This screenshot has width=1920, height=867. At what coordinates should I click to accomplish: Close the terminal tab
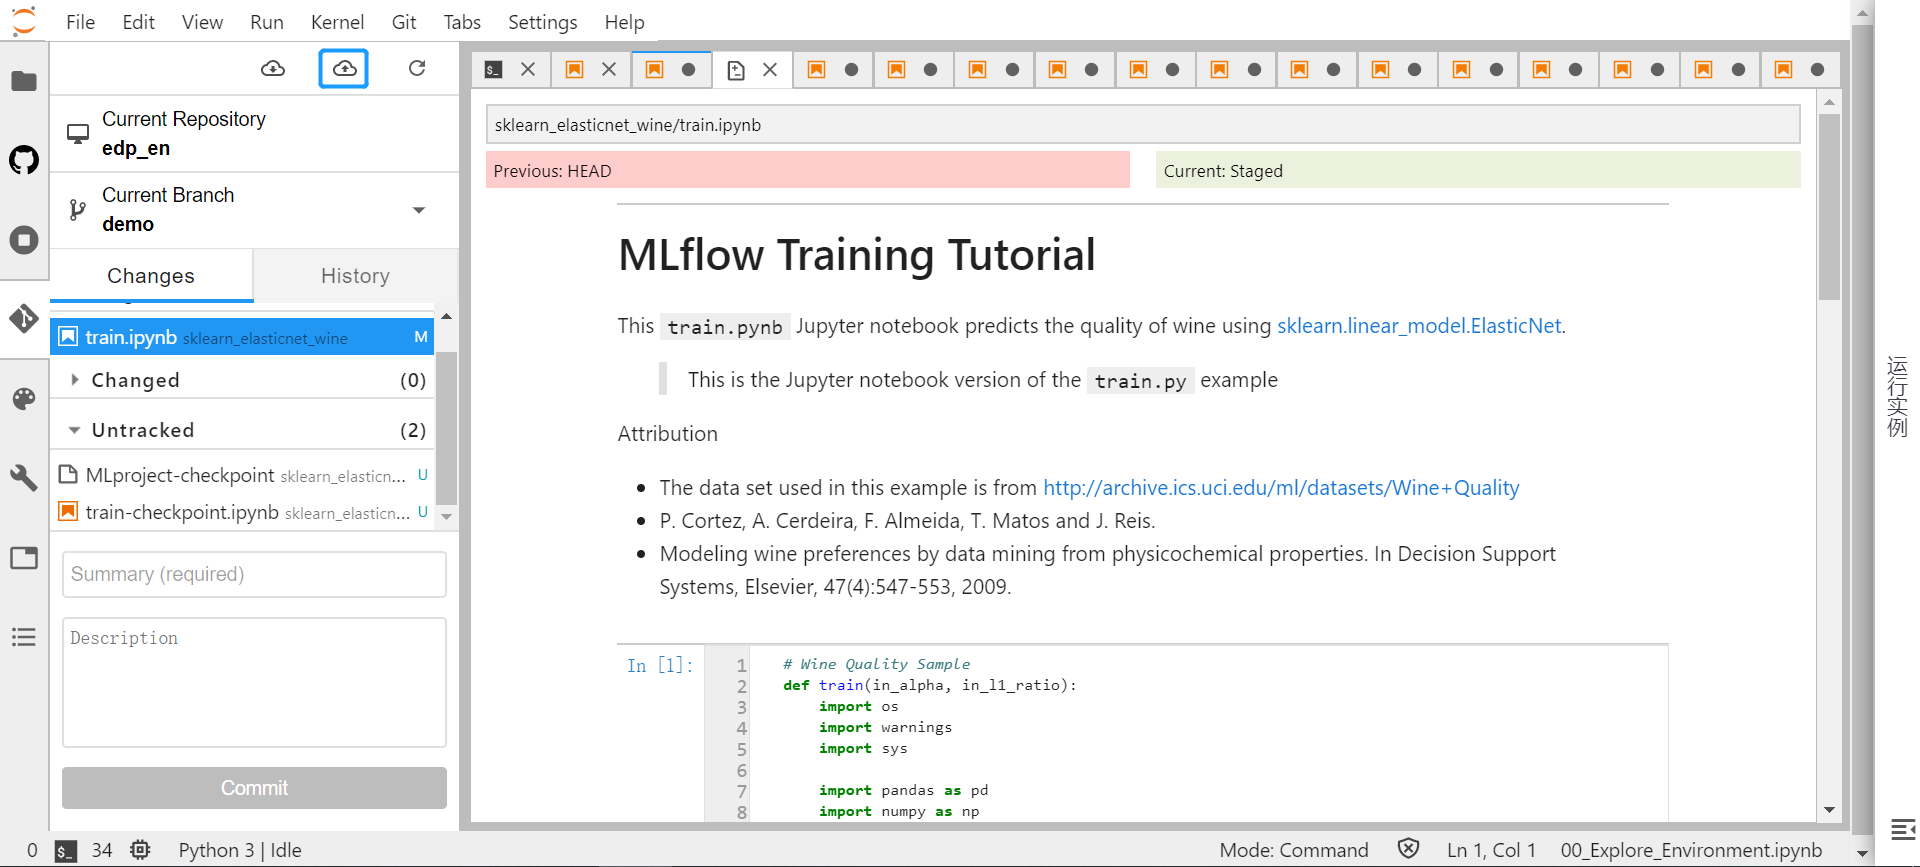[x=529, y=69]
